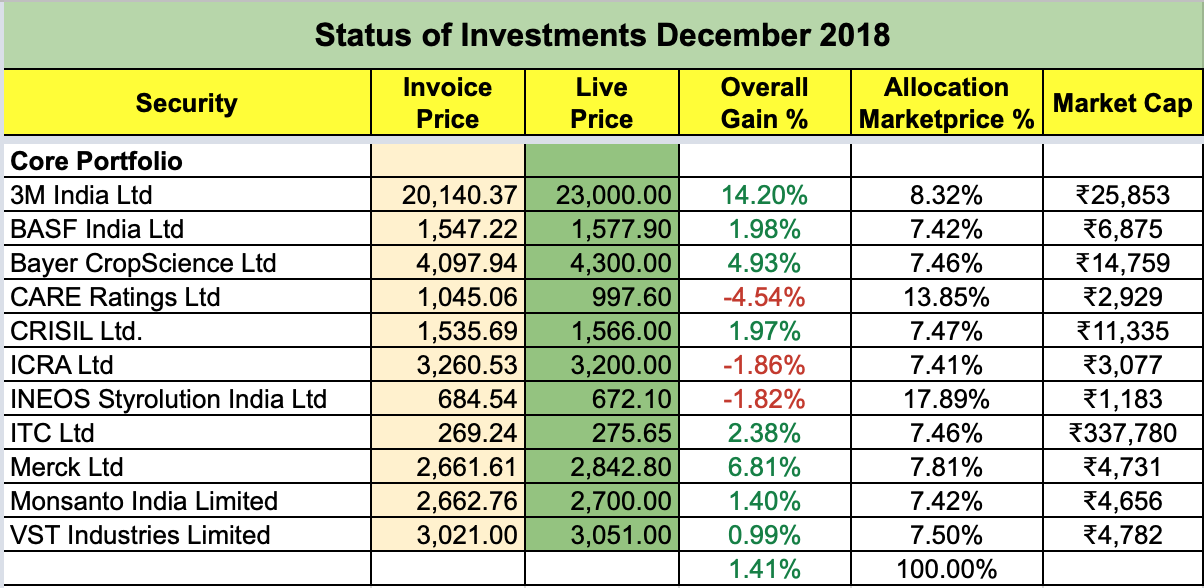This screenshot has height=588, width=1204.
Task: Select the Invoice Price column header
Action: coord(447,103)
